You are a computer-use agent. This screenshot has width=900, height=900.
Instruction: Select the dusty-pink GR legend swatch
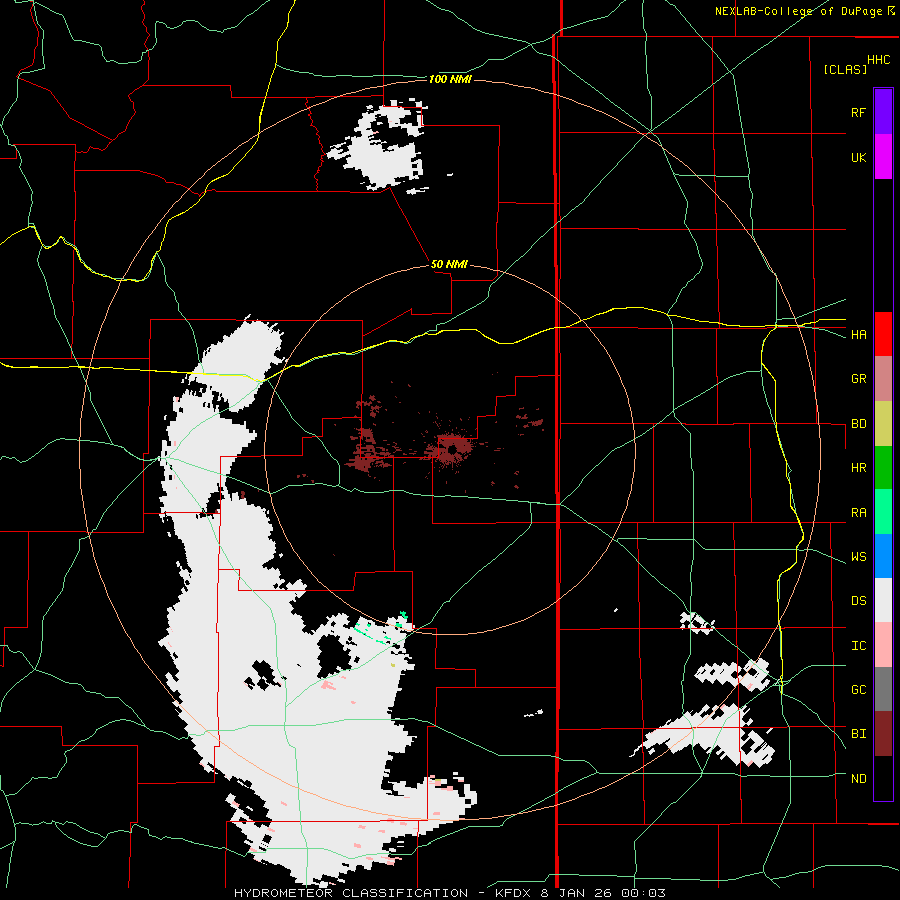pyautogui.click(x=883, y=379)
